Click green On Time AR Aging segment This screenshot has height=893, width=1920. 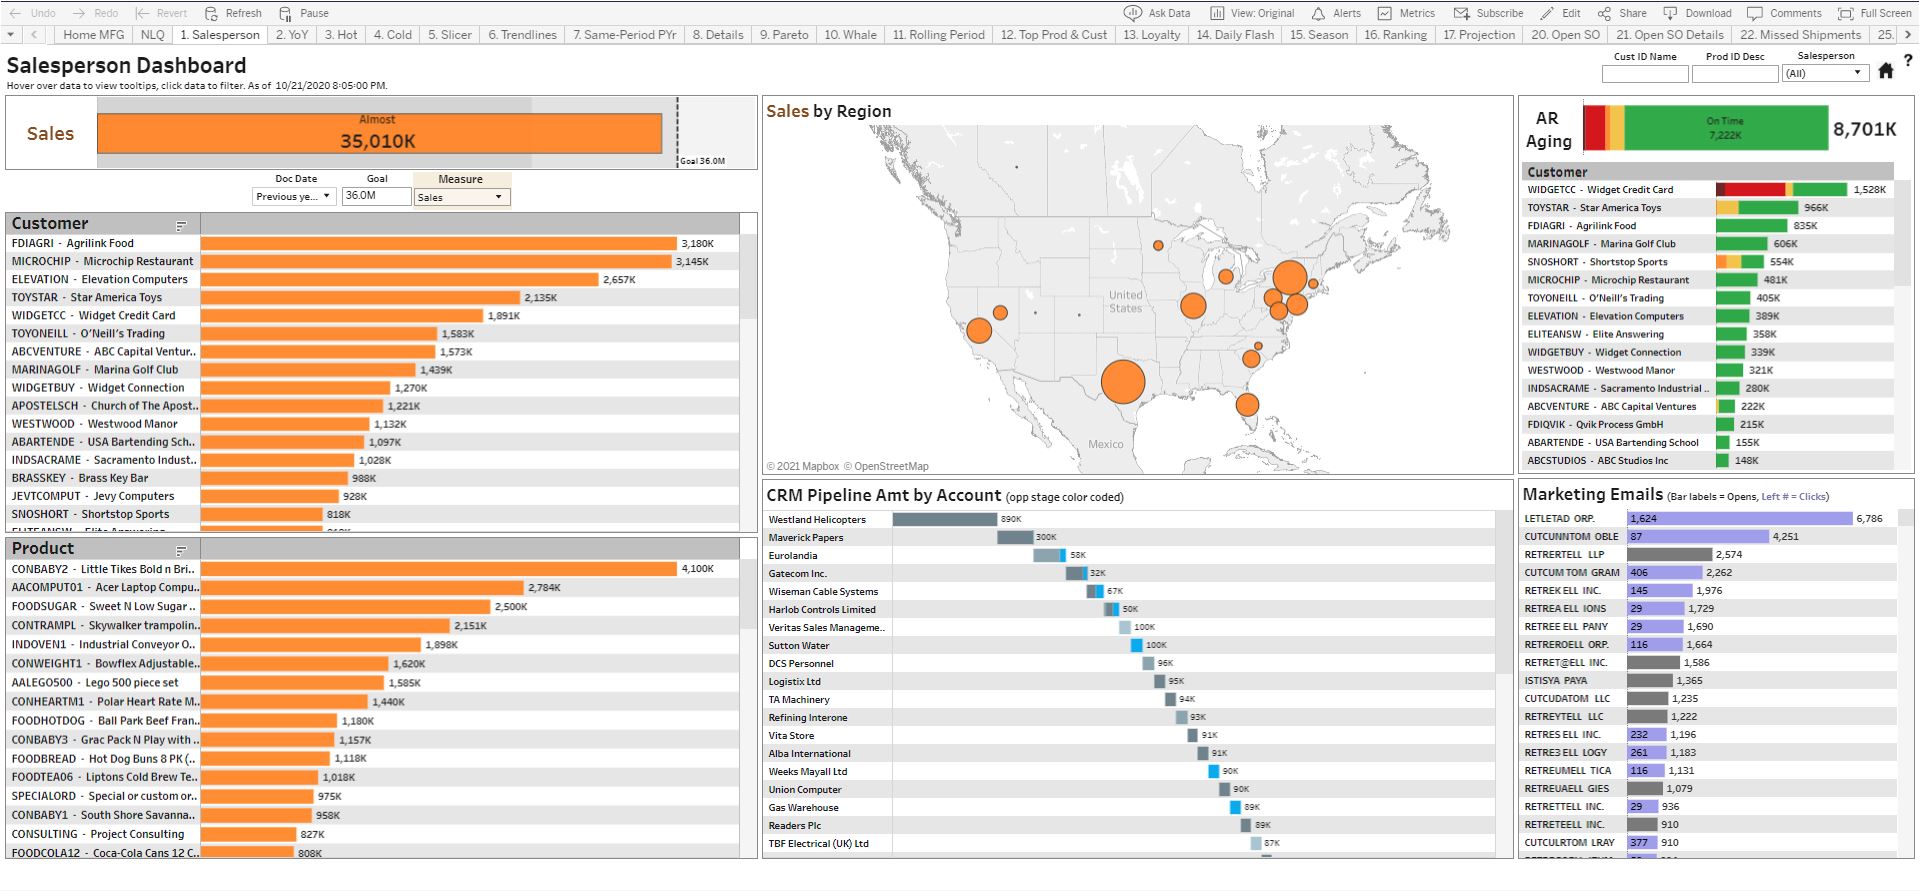(1725, 128)
